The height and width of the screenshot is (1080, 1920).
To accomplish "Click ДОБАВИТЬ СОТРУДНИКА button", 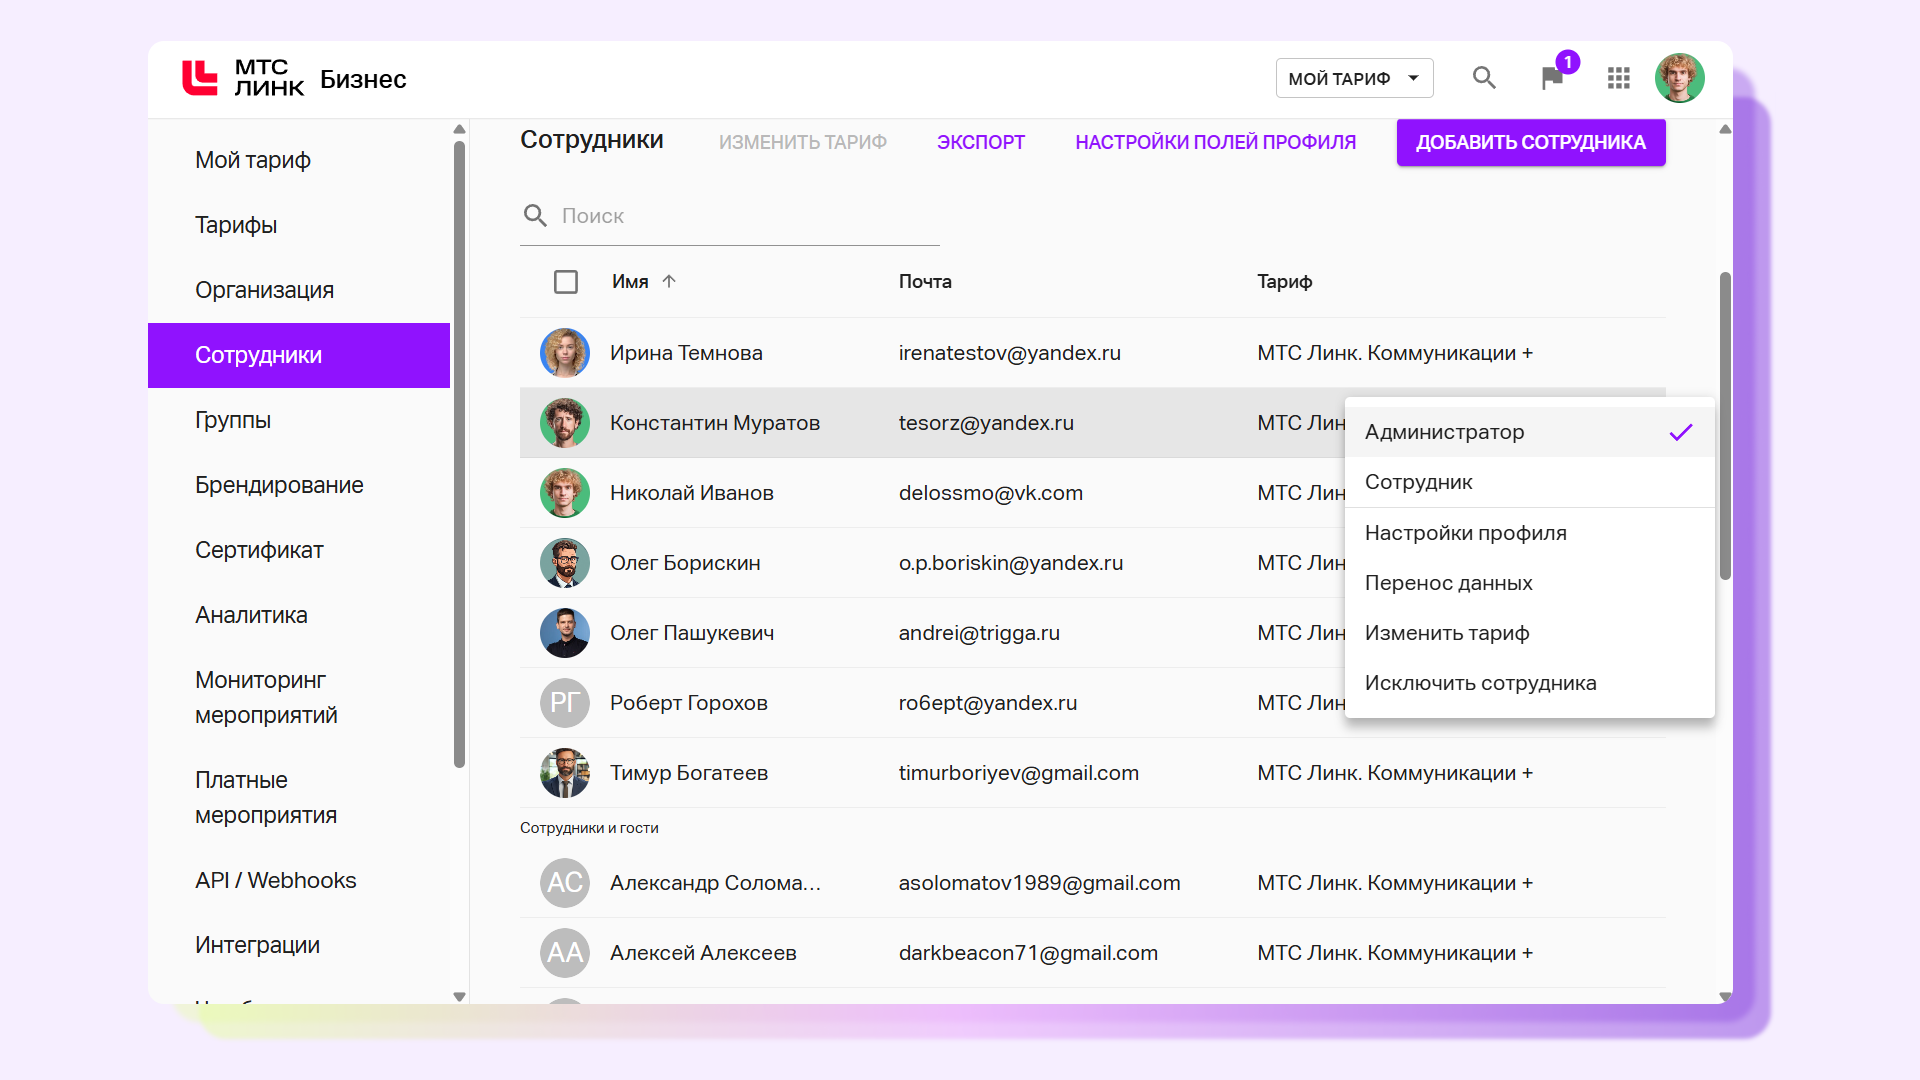I will (1530, 142).
